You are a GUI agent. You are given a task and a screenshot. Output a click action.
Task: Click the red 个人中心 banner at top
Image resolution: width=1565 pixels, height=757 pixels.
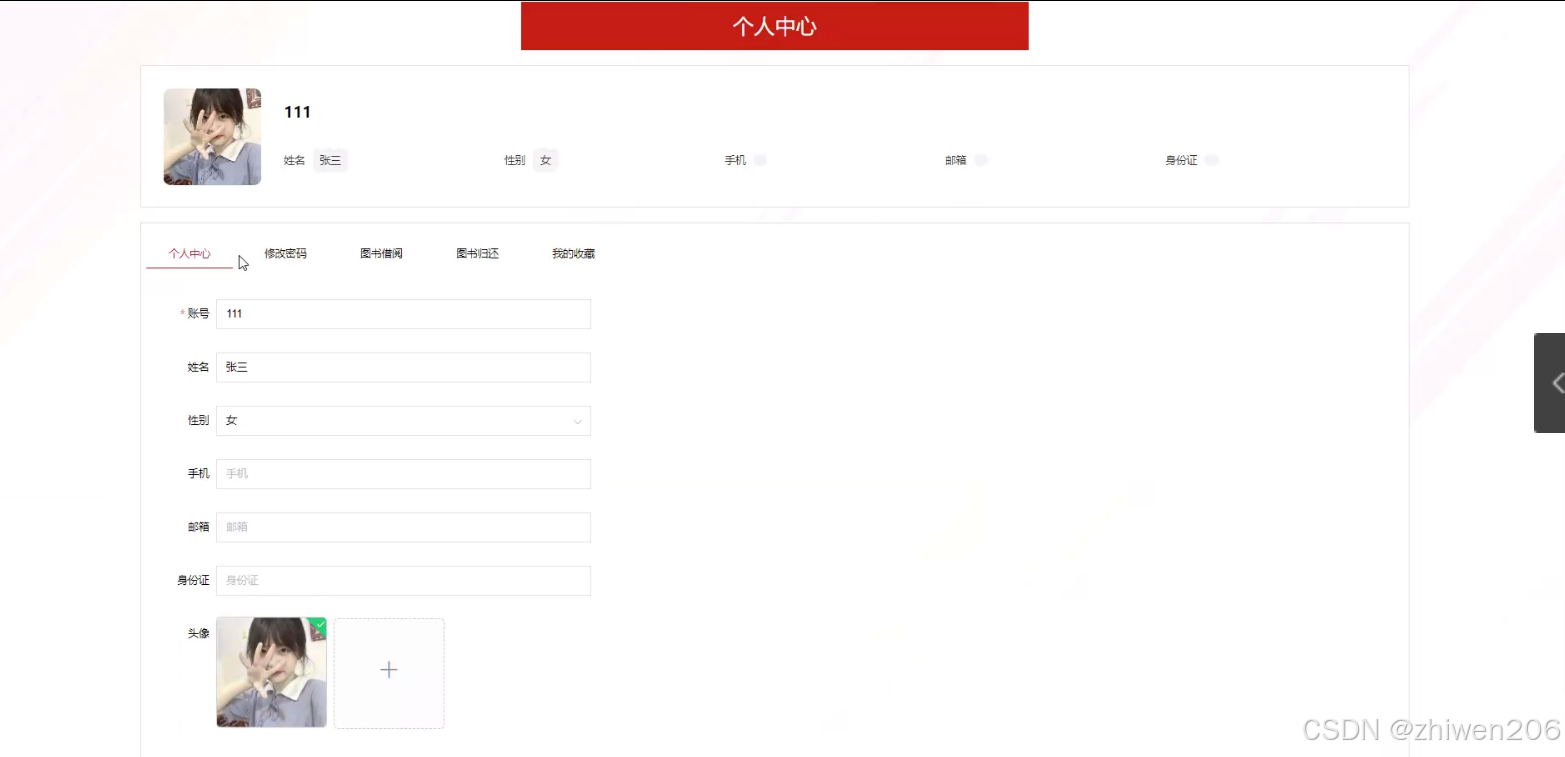[774, 26]
